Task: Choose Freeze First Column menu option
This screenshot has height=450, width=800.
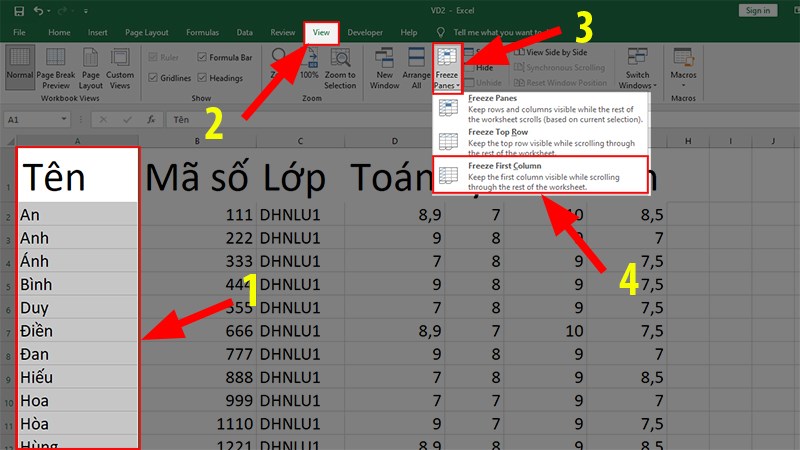Action: pyautogui.click(x=541, y=176)
